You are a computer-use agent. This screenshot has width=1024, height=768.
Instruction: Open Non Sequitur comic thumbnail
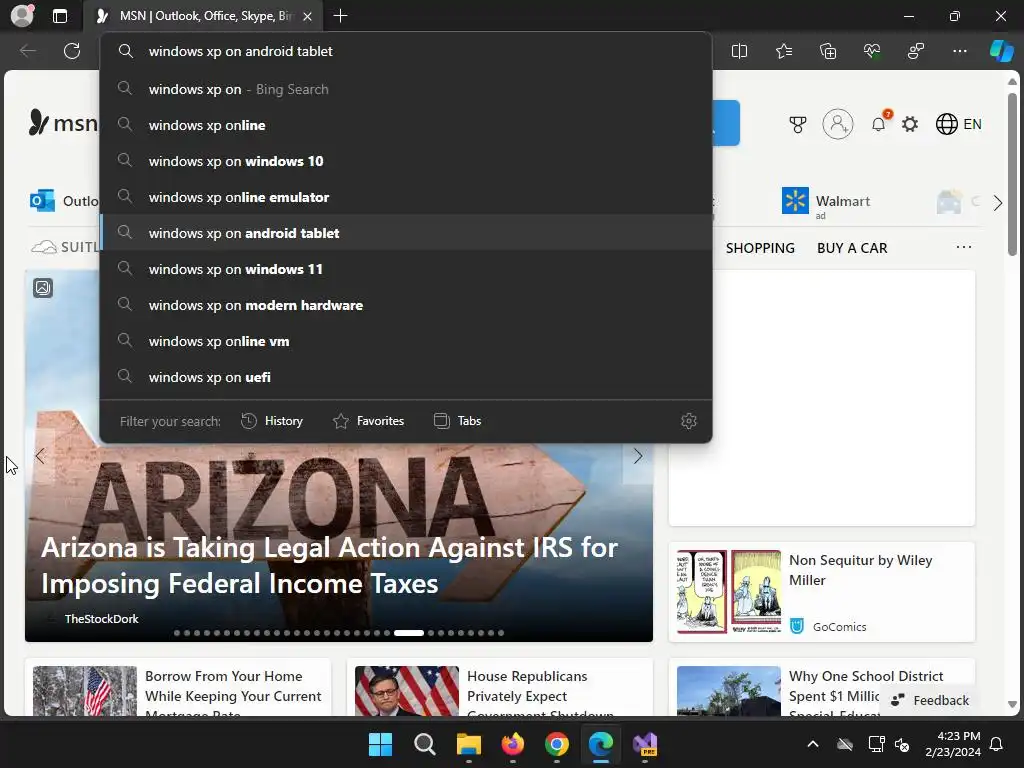click(x=729, y=592)
